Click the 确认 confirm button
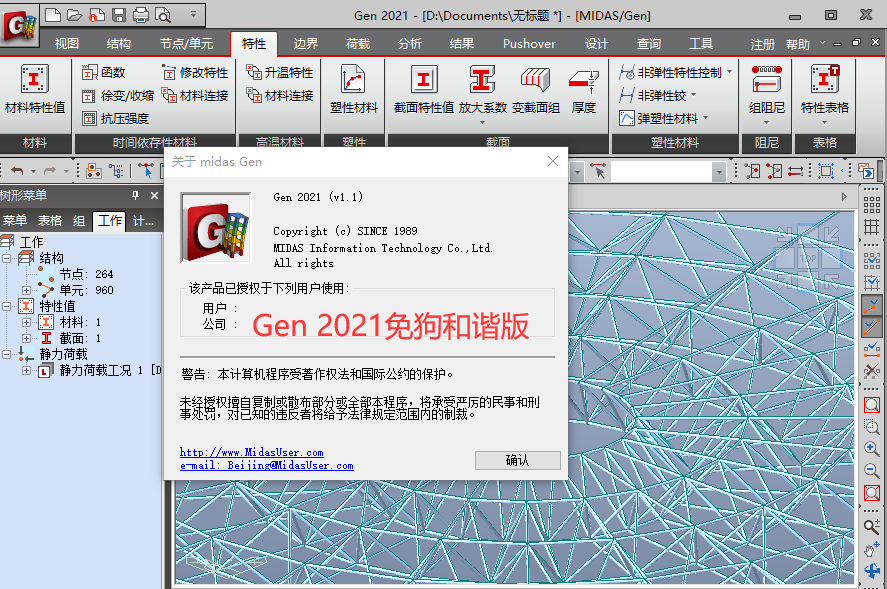This screenshot has width=887, height=589. (518, 460)
